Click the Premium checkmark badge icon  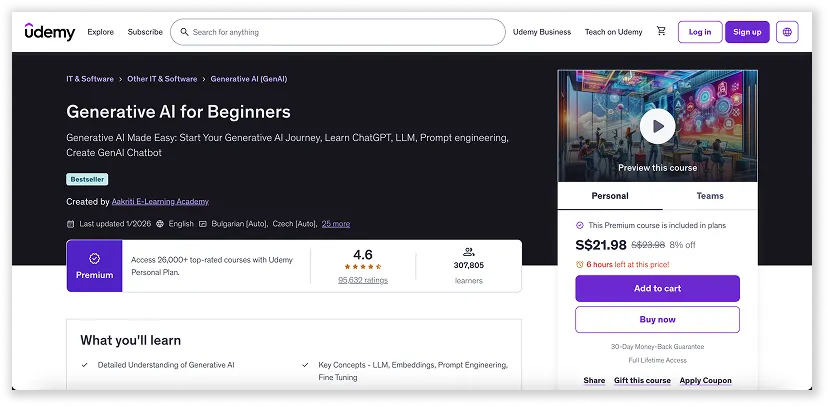pyautogui.click(x=95, y=258)
